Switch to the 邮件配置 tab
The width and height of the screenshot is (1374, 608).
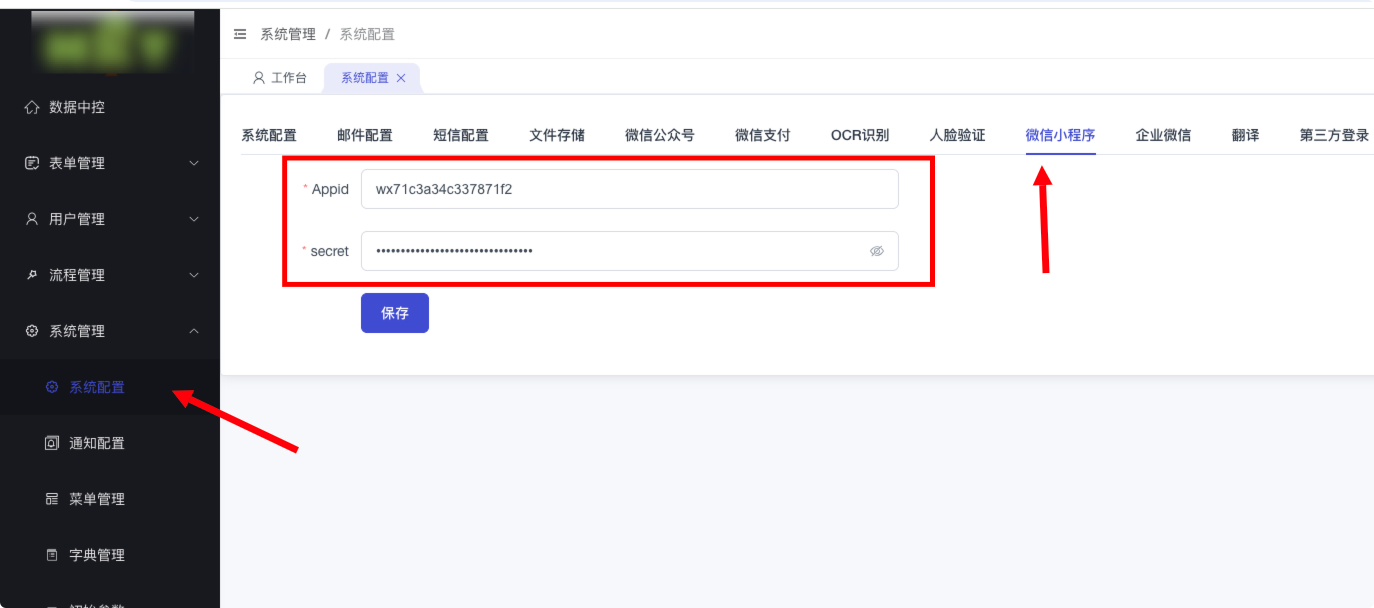coord(365,135)
